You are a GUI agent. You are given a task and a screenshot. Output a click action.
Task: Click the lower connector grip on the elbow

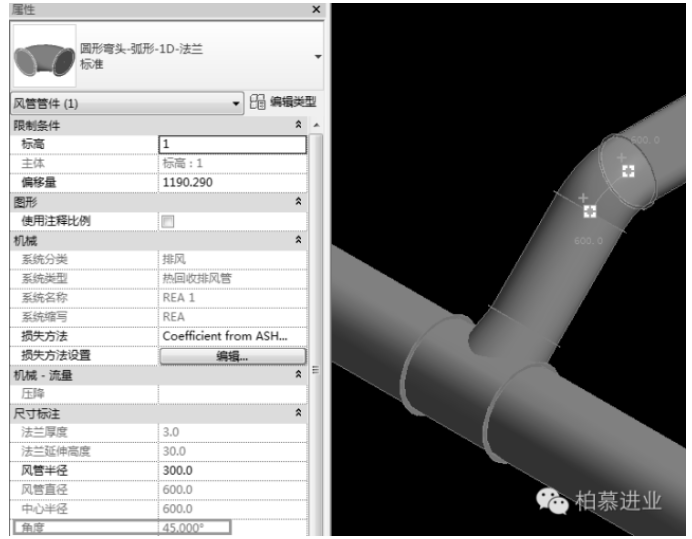590,211
